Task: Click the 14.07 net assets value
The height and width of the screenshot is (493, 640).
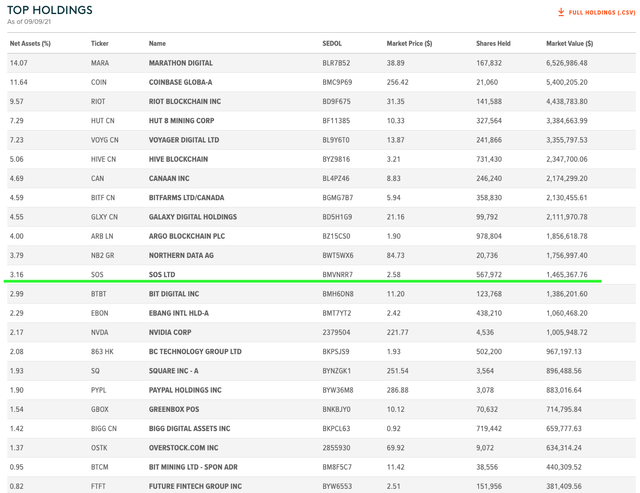Action: (18, 63)
